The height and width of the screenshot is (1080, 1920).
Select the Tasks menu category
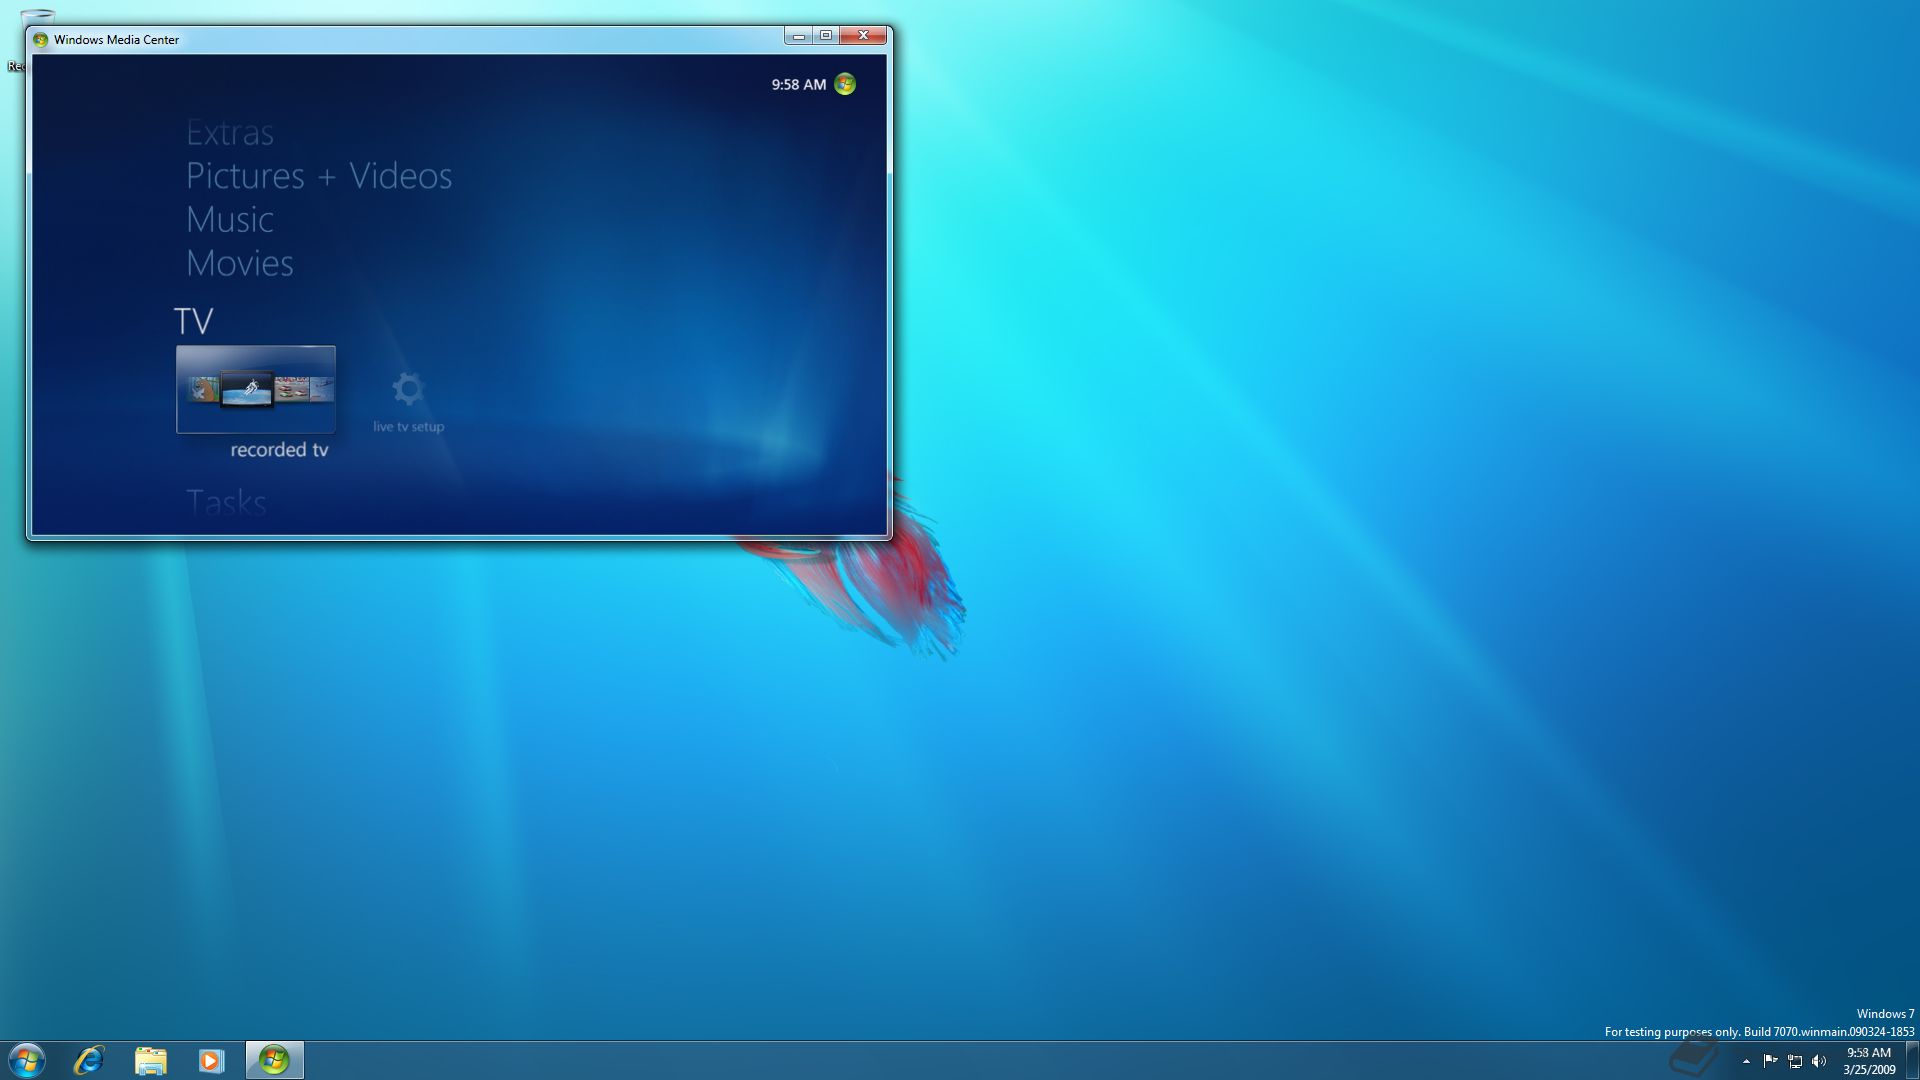pos(226,502)
